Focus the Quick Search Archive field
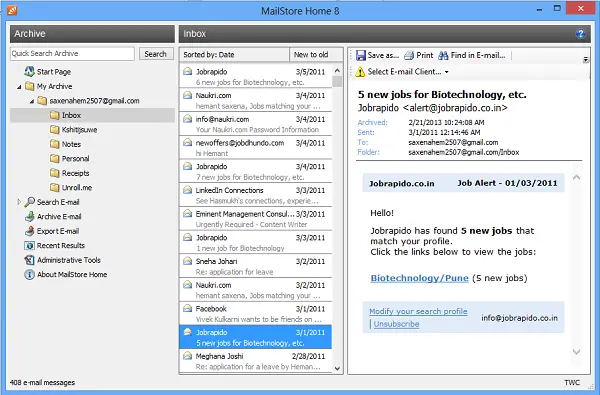Screen dimensions: 600x395 coord(72,54)
